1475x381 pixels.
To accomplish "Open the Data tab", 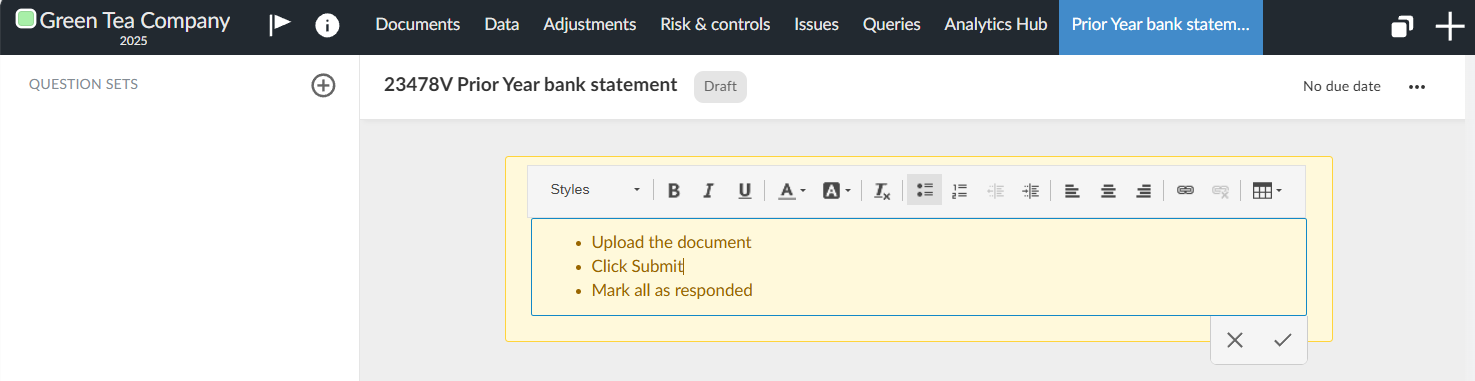I will [502, 25].
